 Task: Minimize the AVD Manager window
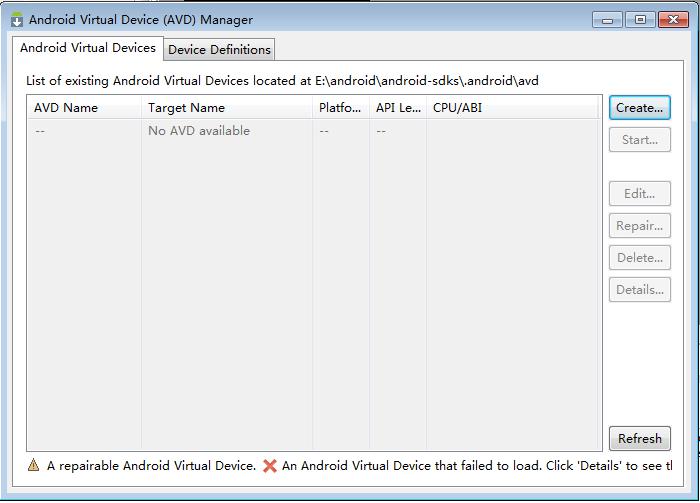pos(607,20)
